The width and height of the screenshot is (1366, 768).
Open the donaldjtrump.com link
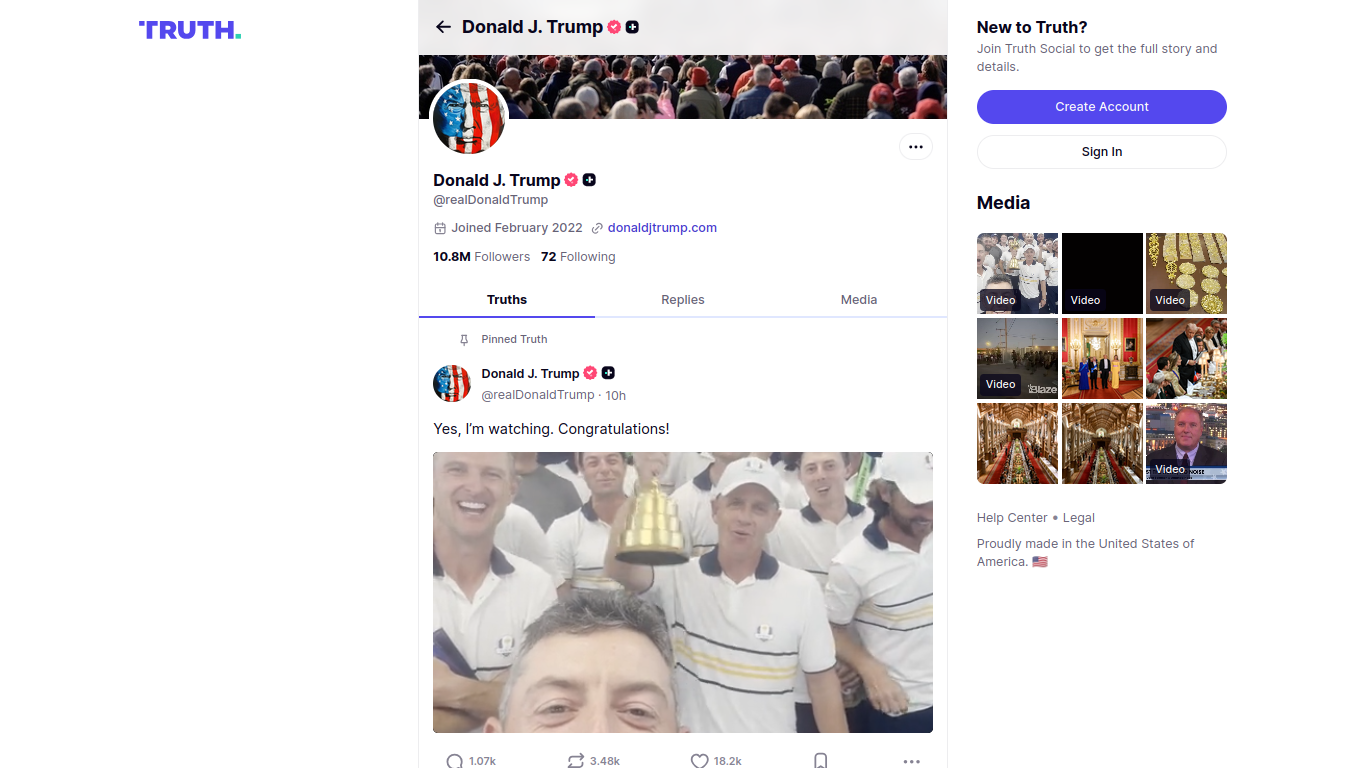point(662,228)
